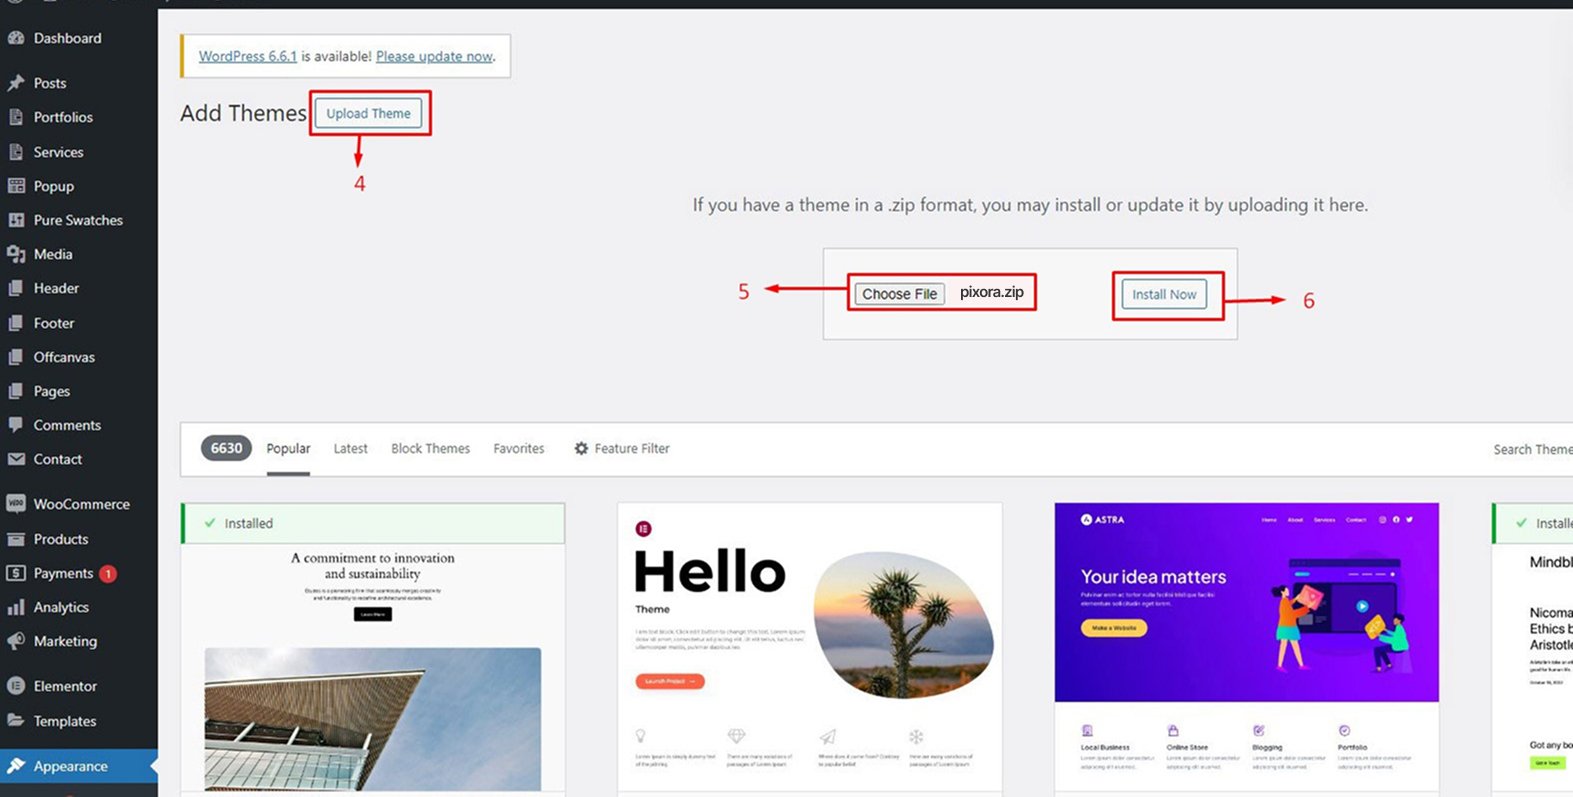This screenshot has width=1573, height=797.
Task: Click the Media icon in sidebar
Action: tap(16, 254)
